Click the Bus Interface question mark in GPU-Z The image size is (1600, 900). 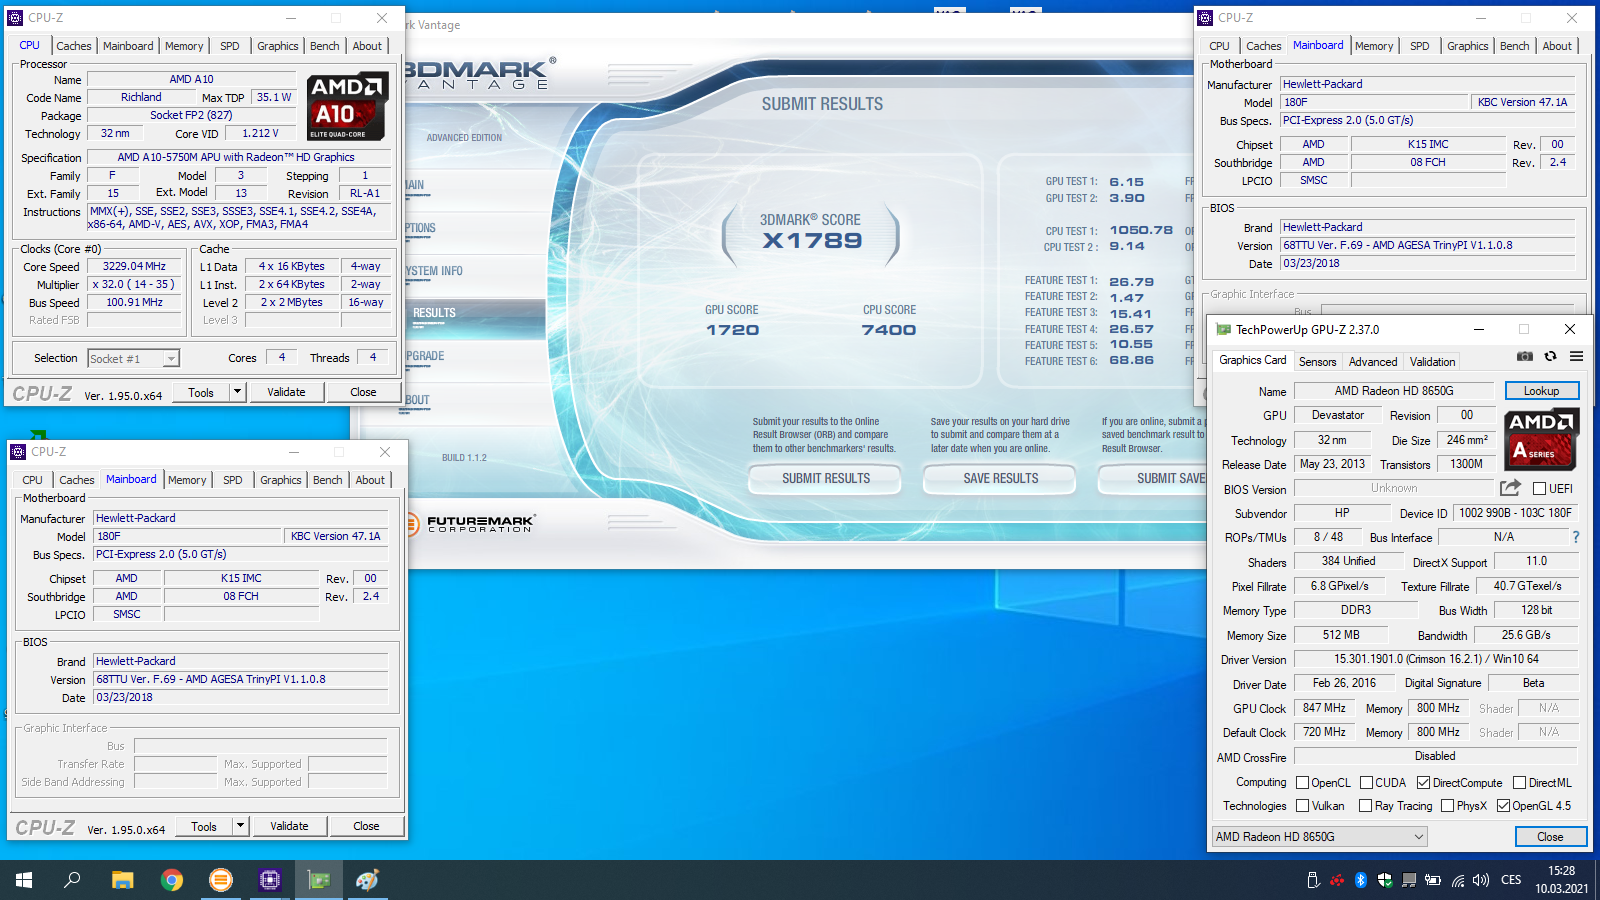tap(1576, 537)
